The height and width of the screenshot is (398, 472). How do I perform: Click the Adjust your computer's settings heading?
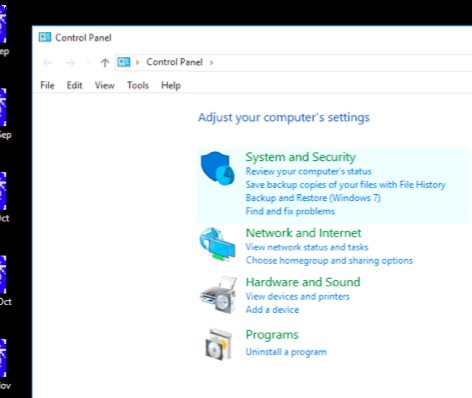(284, 117)
